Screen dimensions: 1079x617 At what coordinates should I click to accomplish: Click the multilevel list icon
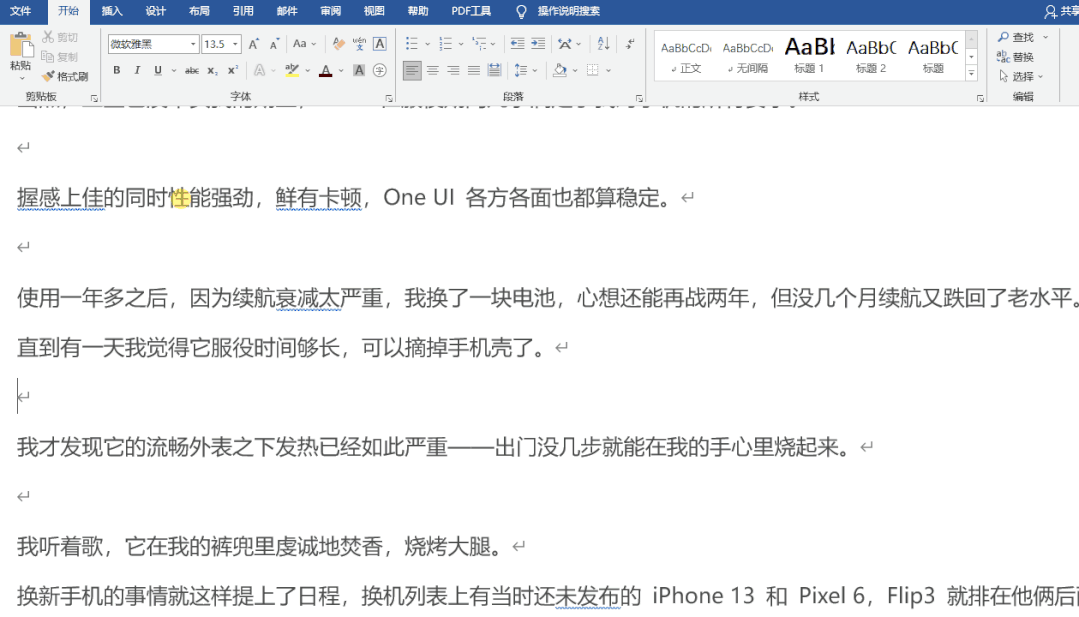tap(479, 44)
